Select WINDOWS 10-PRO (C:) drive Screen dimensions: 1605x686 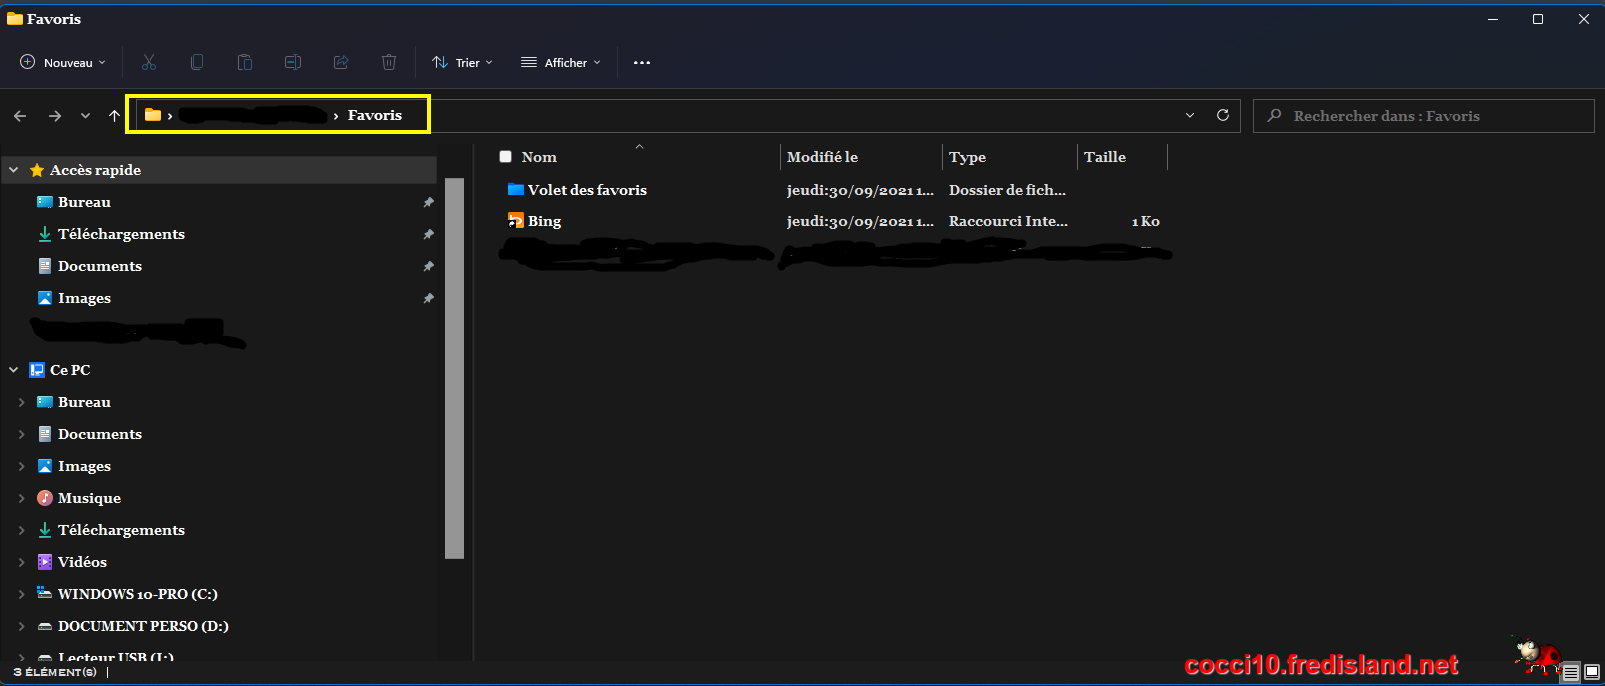pyautogui.click(x=137, y=594)
